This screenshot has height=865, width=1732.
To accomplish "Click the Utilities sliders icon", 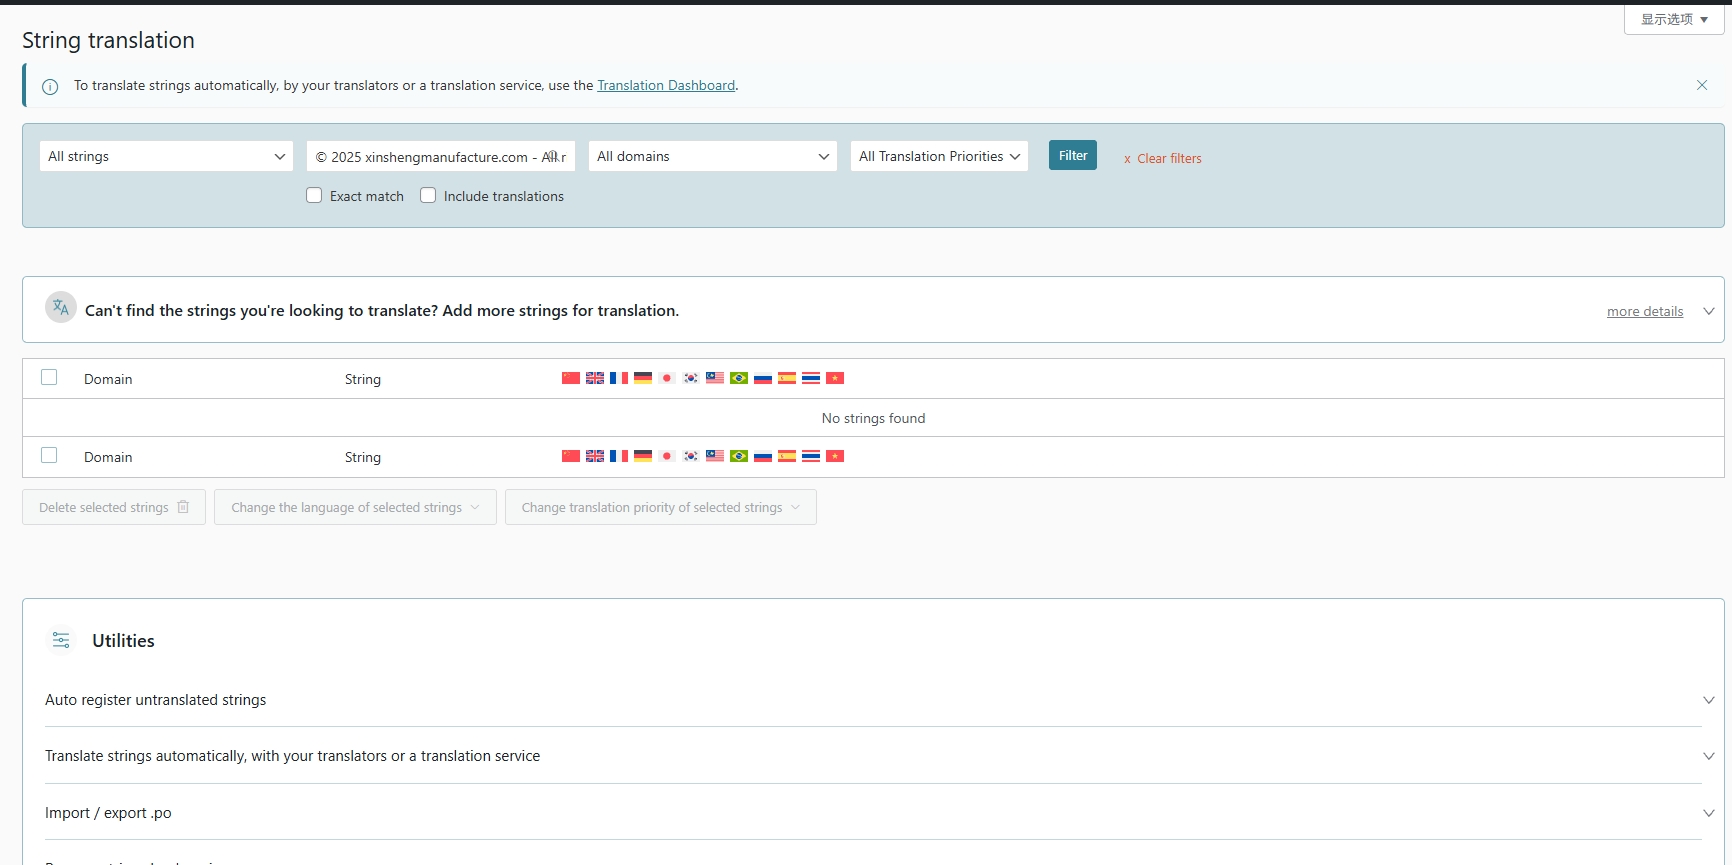I will pos(61,640).
